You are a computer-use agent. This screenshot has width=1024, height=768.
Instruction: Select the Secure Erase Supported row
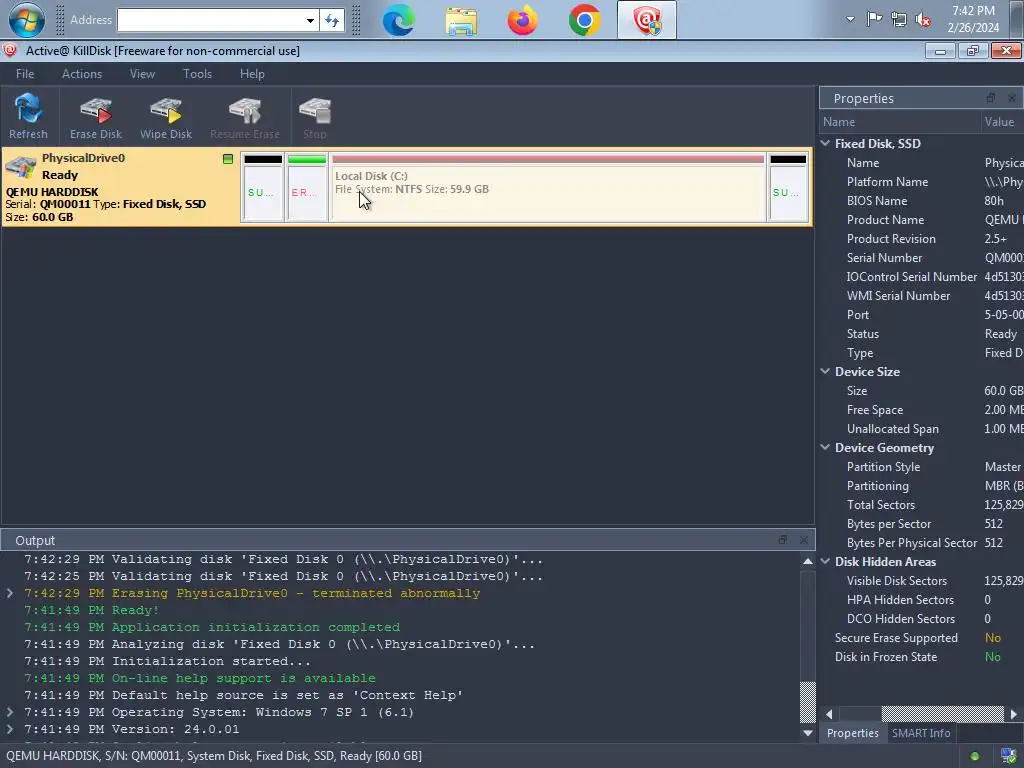tap(921, 637)
